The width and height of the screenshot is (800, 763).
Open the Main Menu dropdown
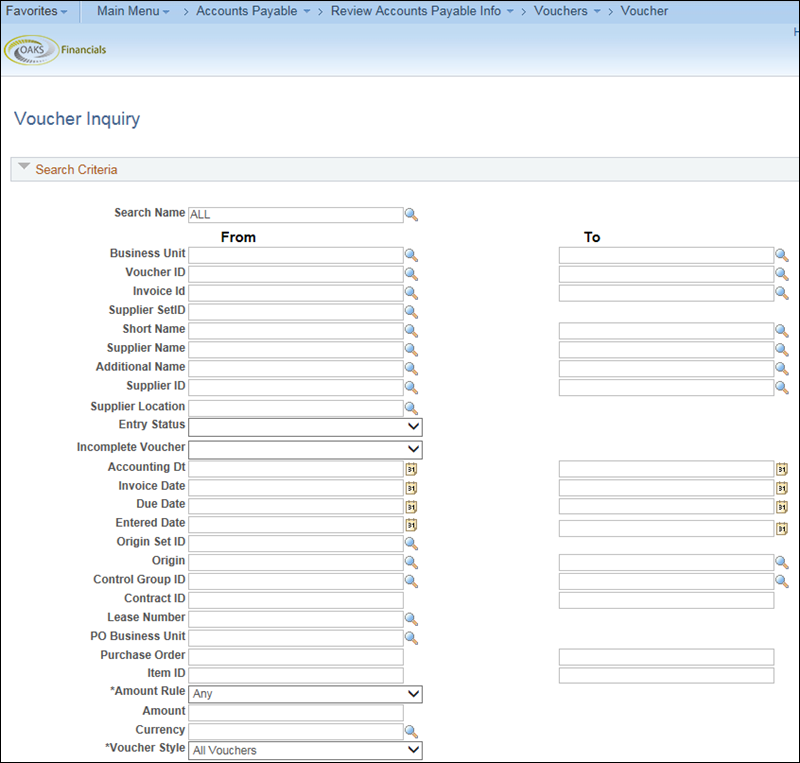(x=133, y=11)
